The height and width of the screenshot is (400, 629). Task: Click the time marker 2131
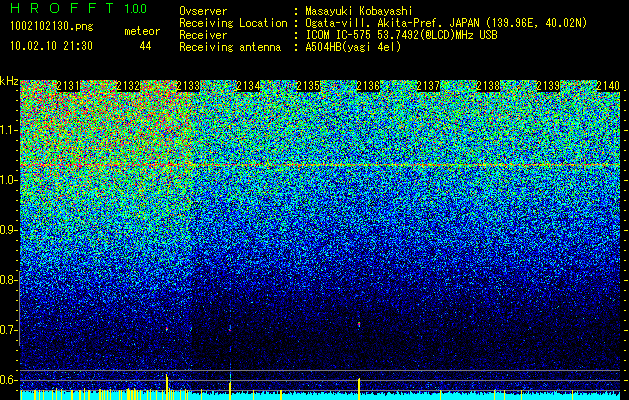[x=68, y=86]
